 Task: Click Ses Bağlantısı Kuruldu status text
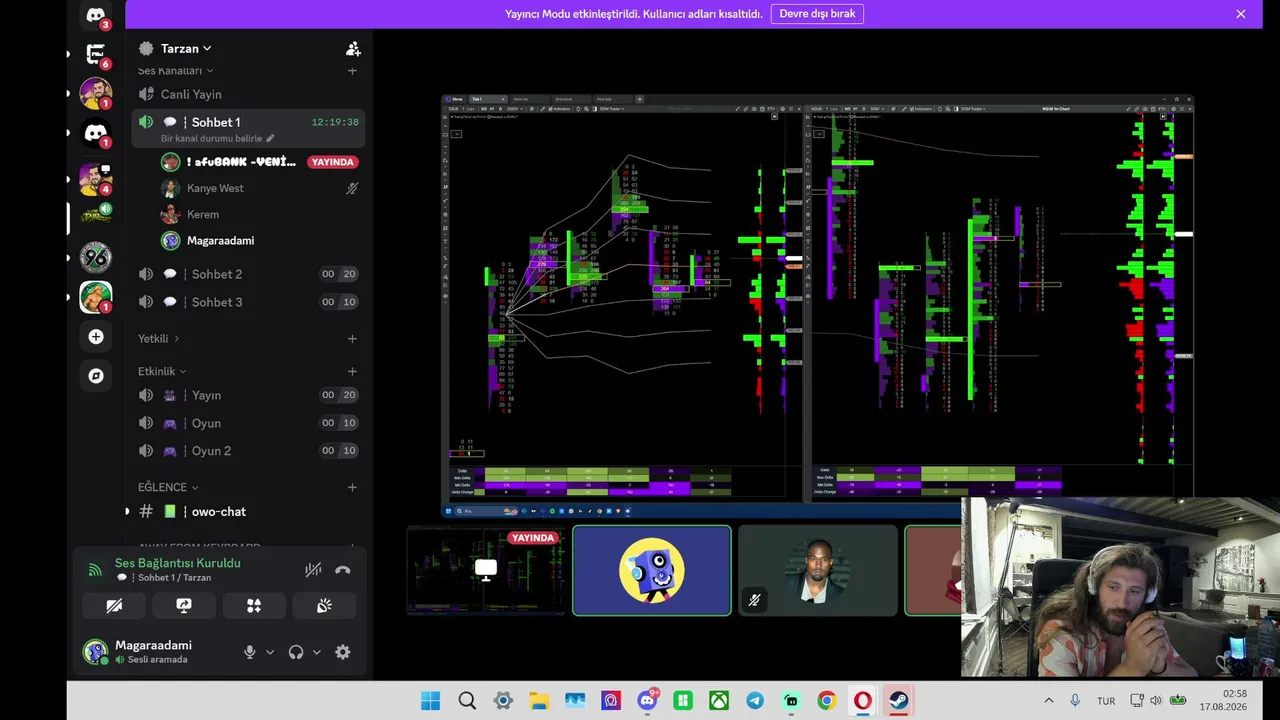coord(178,563)
